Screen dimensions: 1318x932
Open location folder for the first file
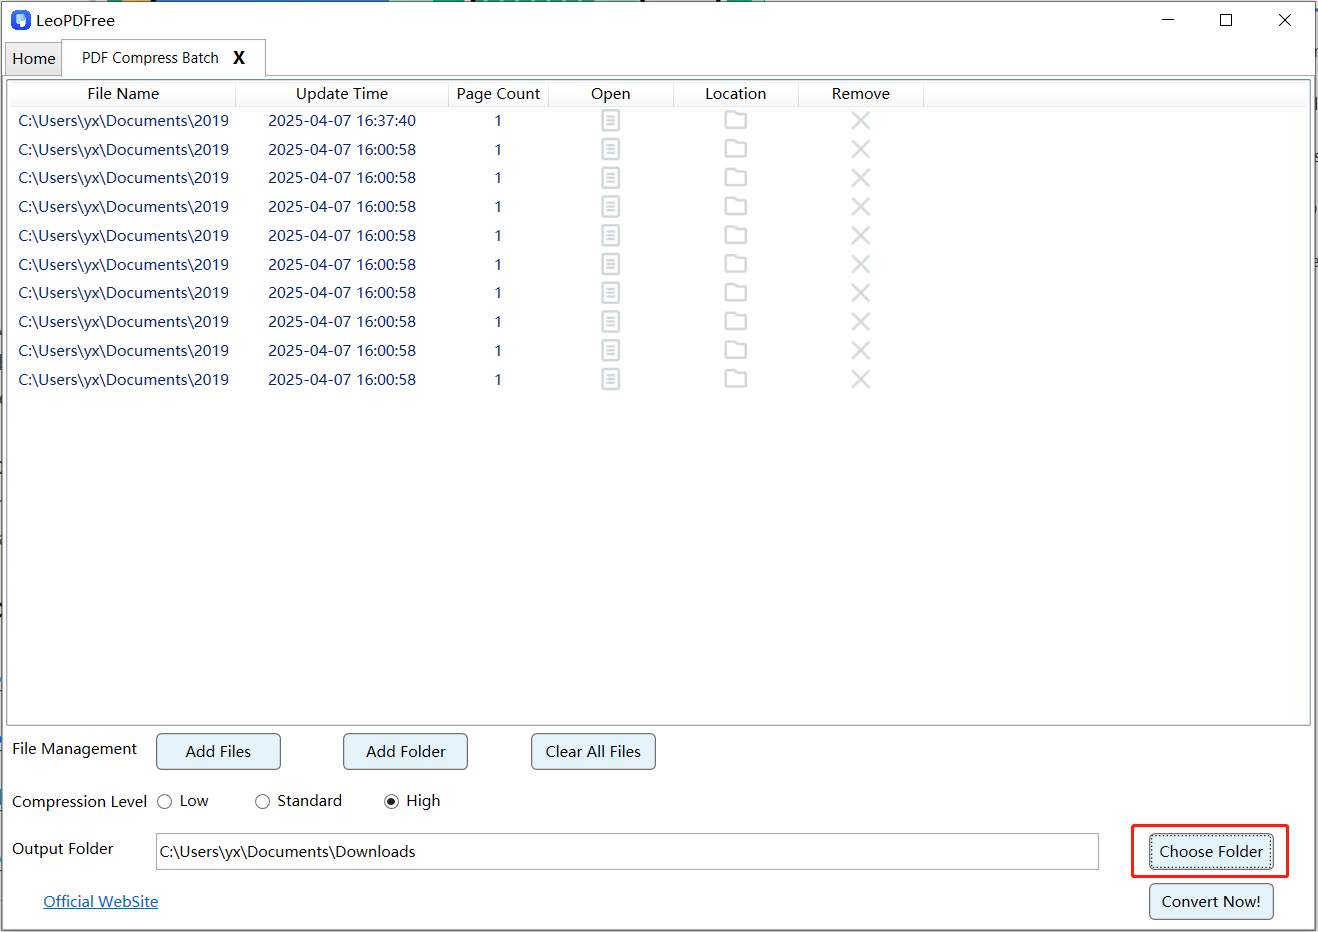[x=735, y=121]
